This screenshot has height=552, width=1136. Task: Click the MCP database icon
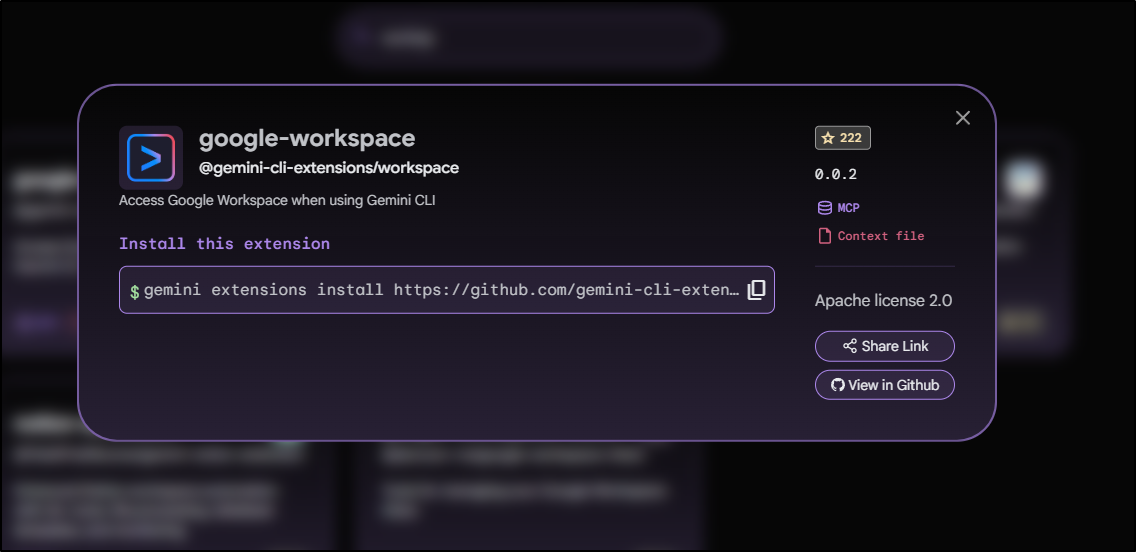[825, 208]
